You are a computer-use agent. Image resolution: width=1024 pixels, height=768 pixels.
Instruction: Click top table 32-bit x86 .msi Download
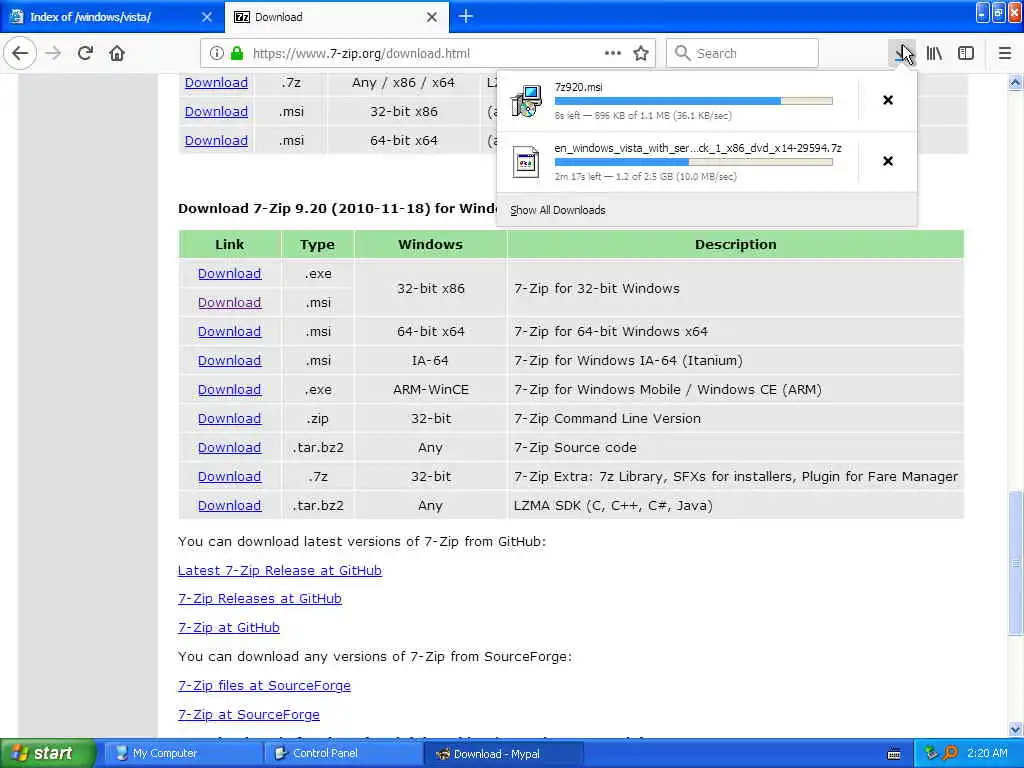click(x=216, y=112)
